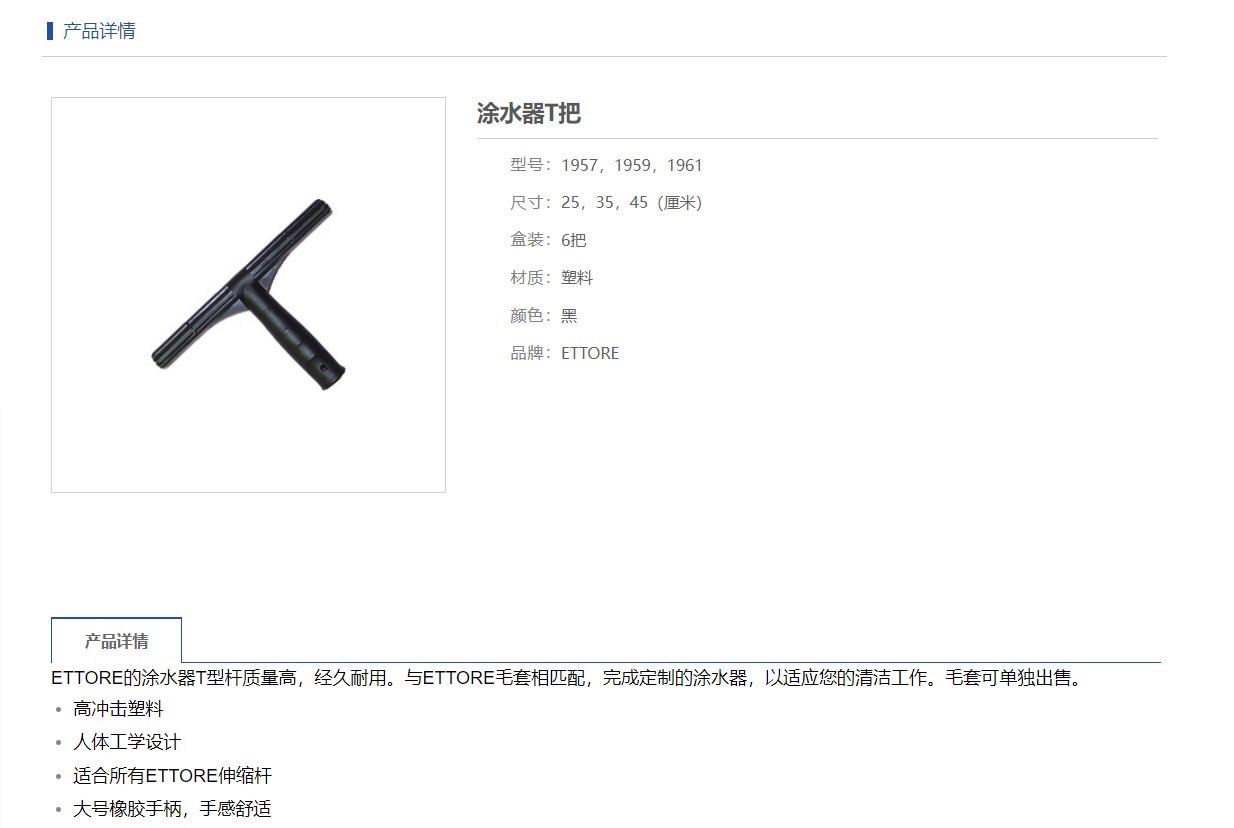Click the bullet item 人体工学设计

pyautogui.click(x=127, y=742)
